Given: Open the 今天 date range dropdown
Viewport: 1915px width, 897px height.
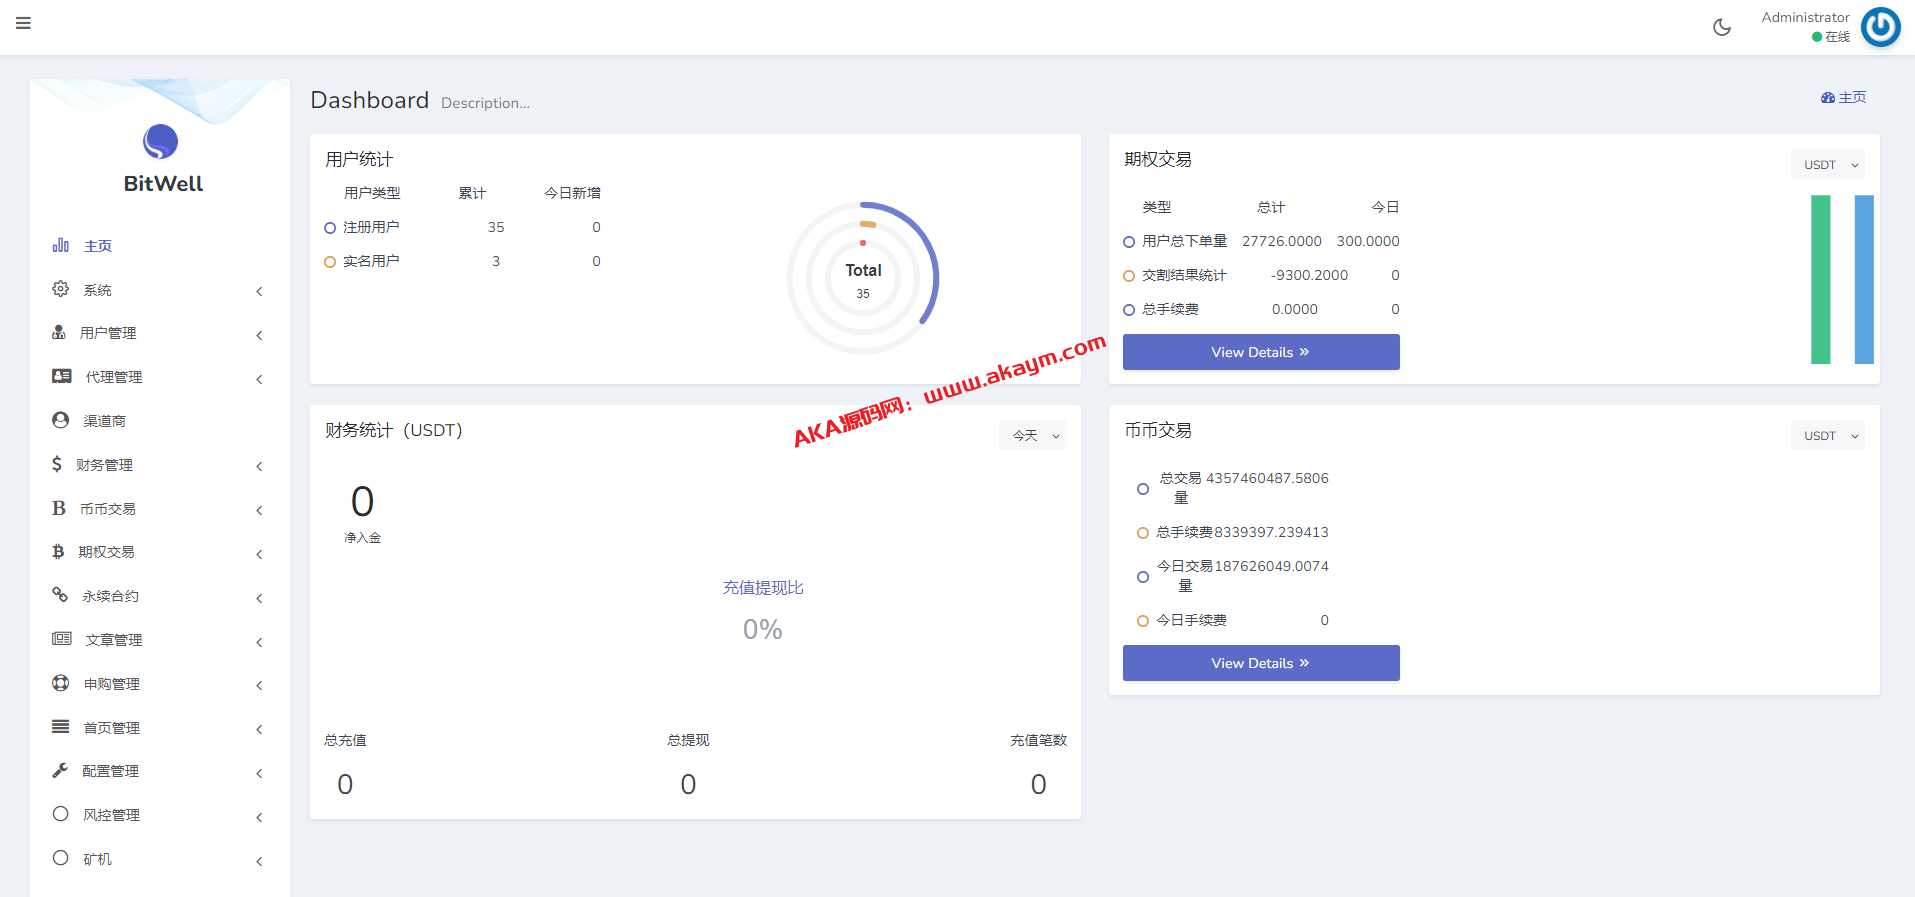Looking at the screenshot, I should [x=1032, y=436].
